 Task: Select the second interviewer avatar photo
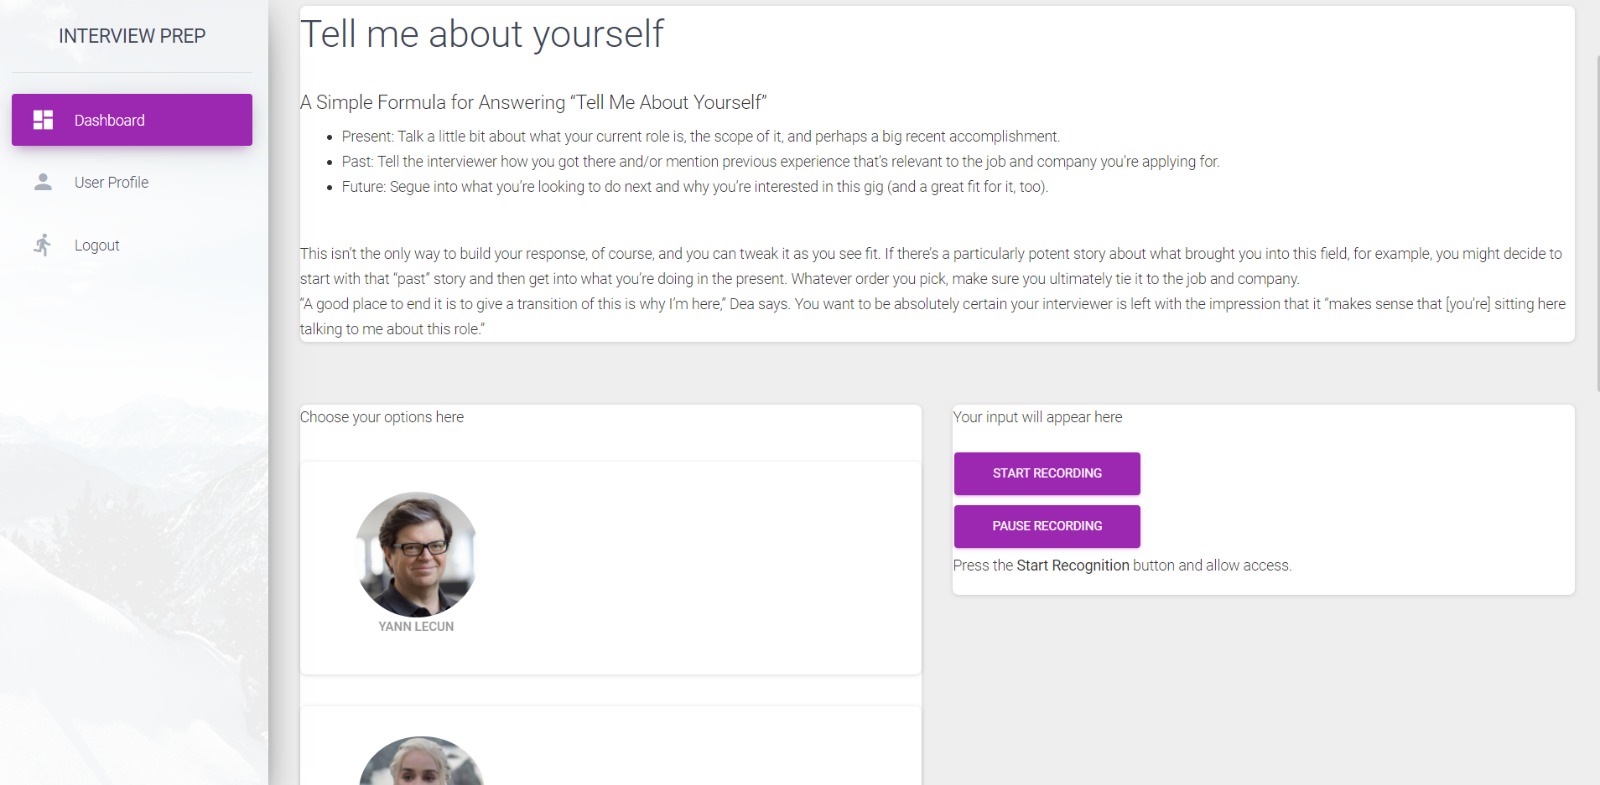click(421, 762)
